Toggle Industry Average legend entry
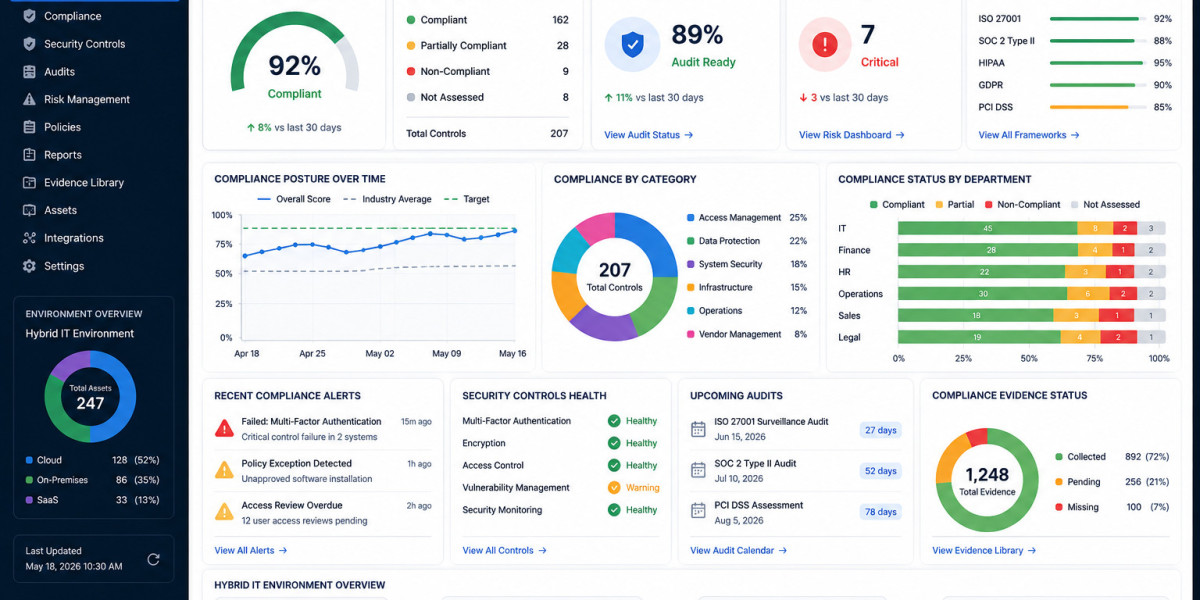The height and width of the screenshot is (600, 1200). [387, 199]
